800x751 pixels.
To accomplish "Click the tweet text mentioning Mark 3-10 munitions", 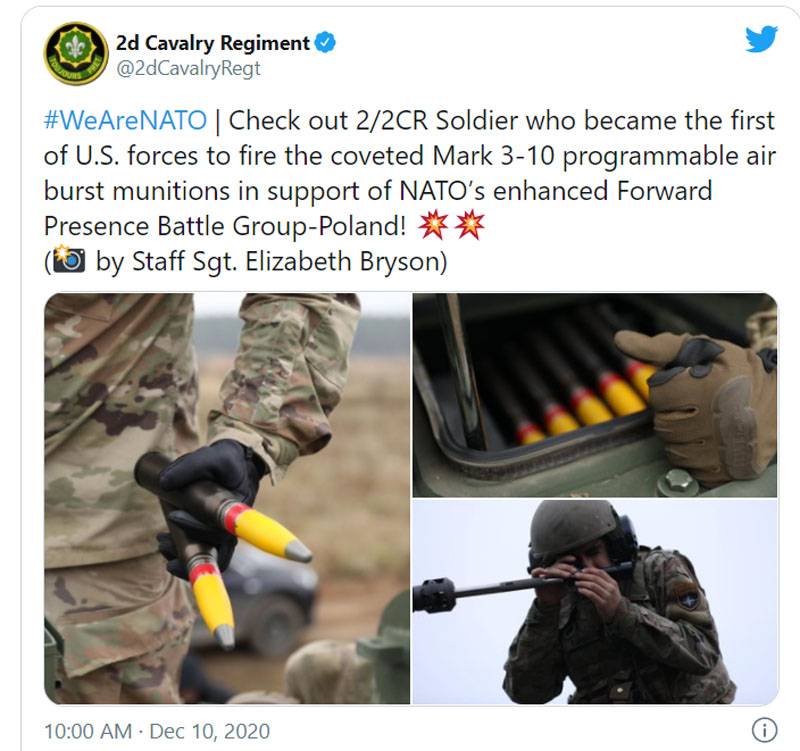I will pos(410,173).
